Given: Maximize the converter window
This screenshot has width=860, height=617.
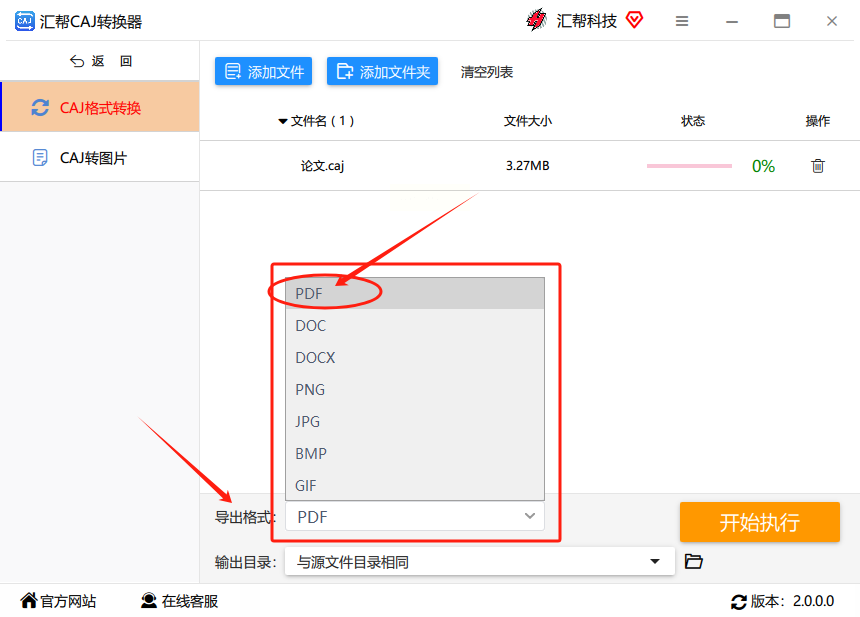Looking at the screenshot, I should tap(782, 21).
